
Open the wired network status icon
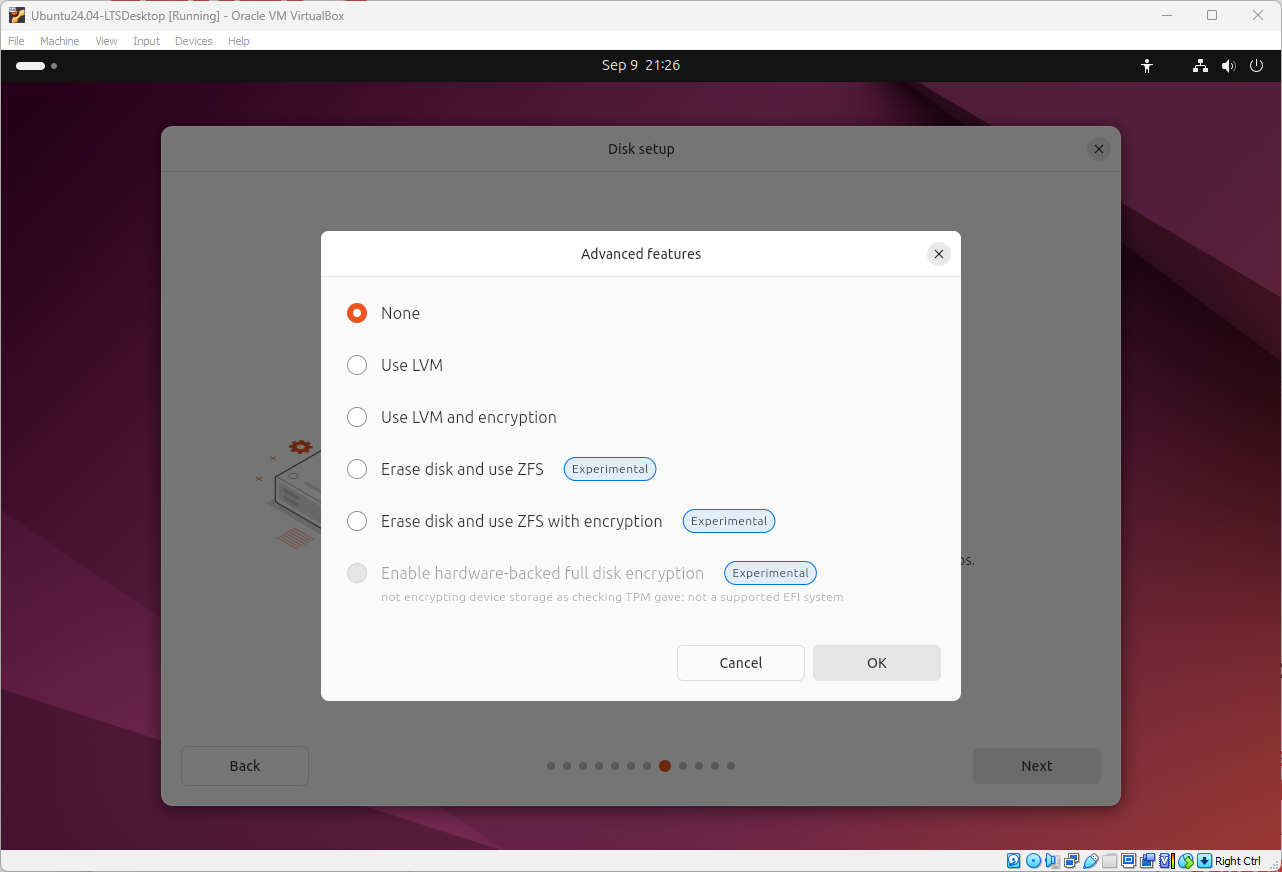pyautogui.click(x=1200, y=66)
